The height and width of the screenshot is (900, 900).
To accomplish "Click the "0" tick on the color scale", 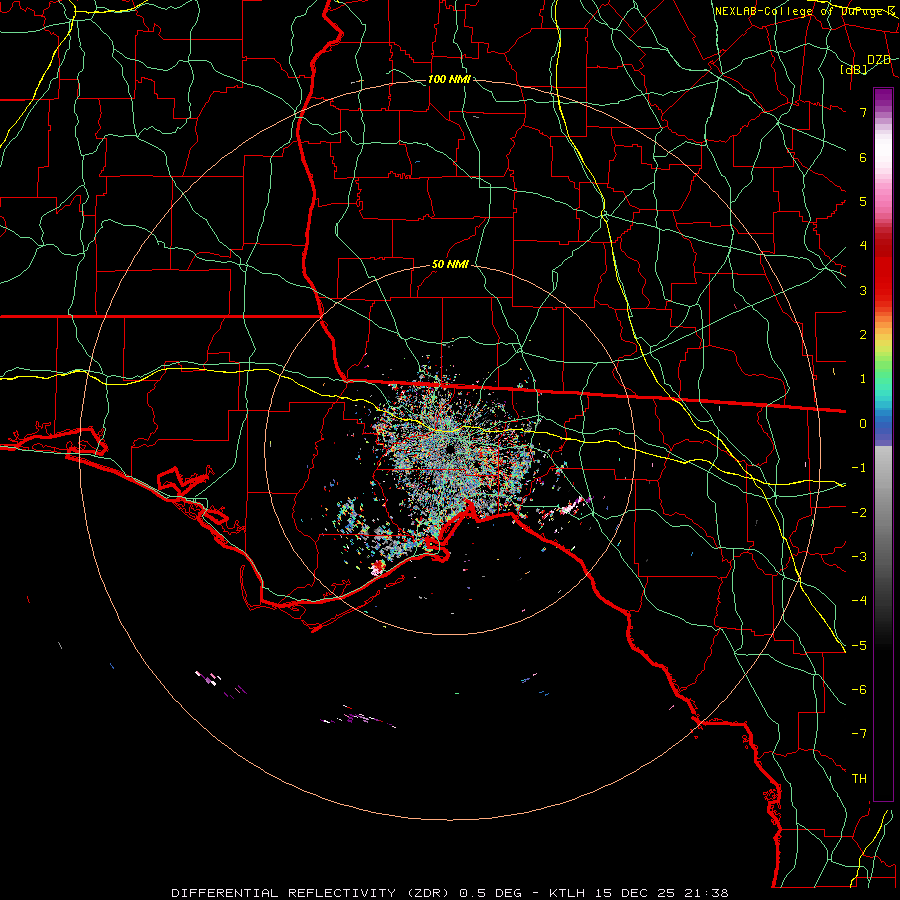I will point(863,424).
